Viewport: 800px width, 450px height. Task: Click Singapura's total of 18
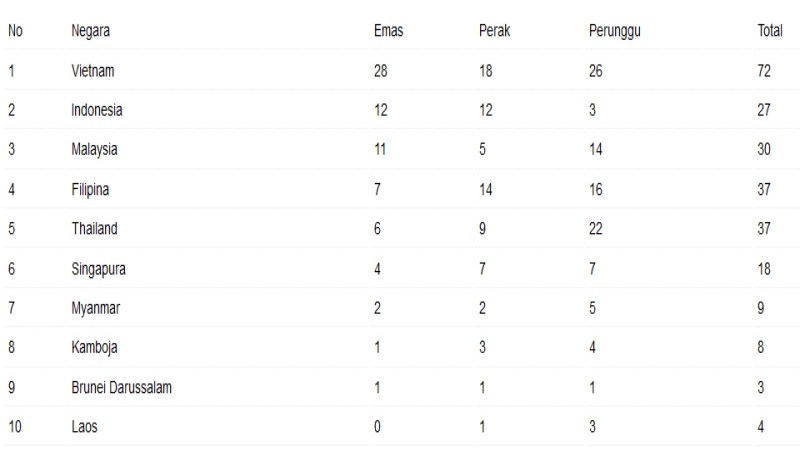pyautogui.click(x=764, y=269)
